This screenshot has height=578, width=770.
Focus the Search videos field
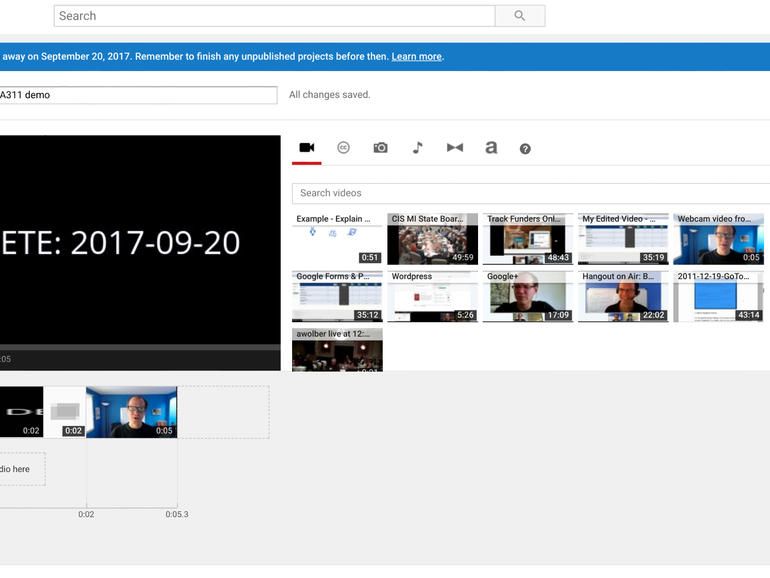530,193
